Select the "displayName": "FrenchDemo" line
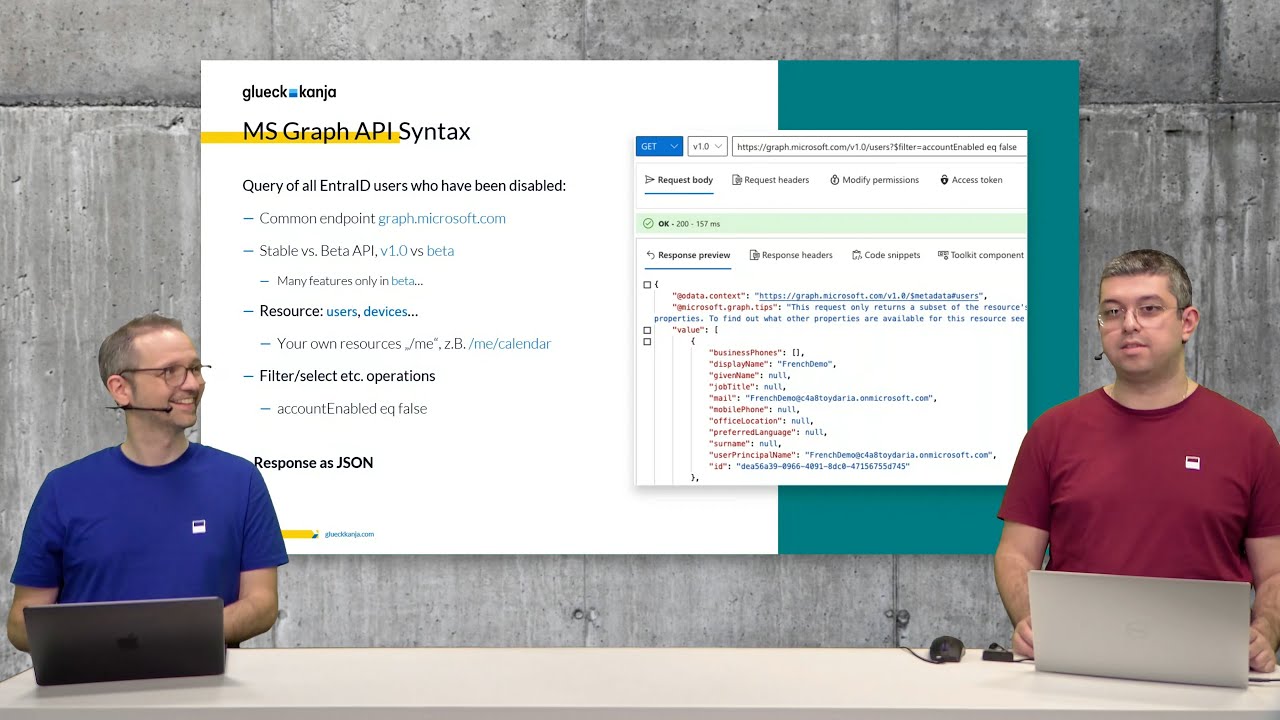1280x720 pixels. pyautogui.click(x=772, y=364)
